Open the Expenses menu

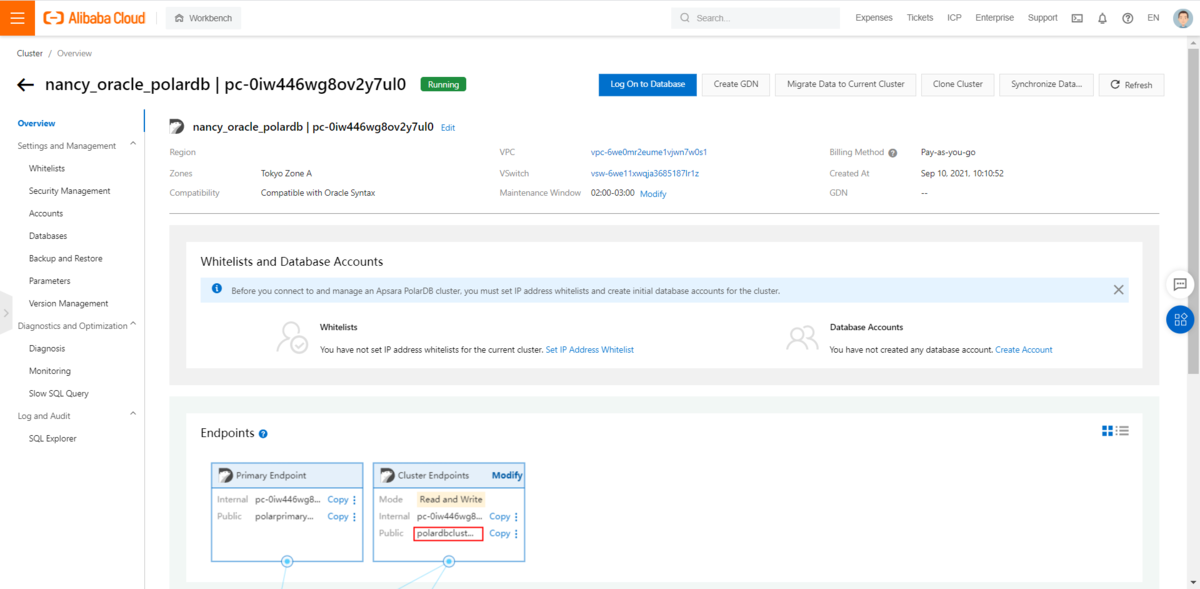point(874,18)
